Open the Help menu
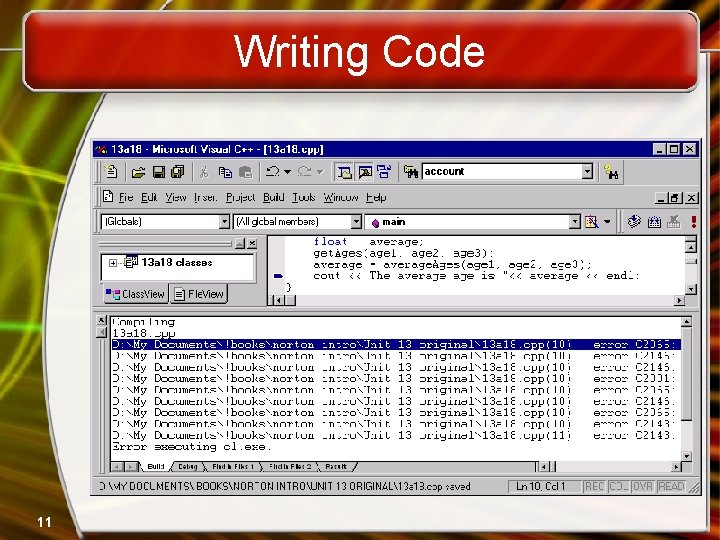 (376, 197)
